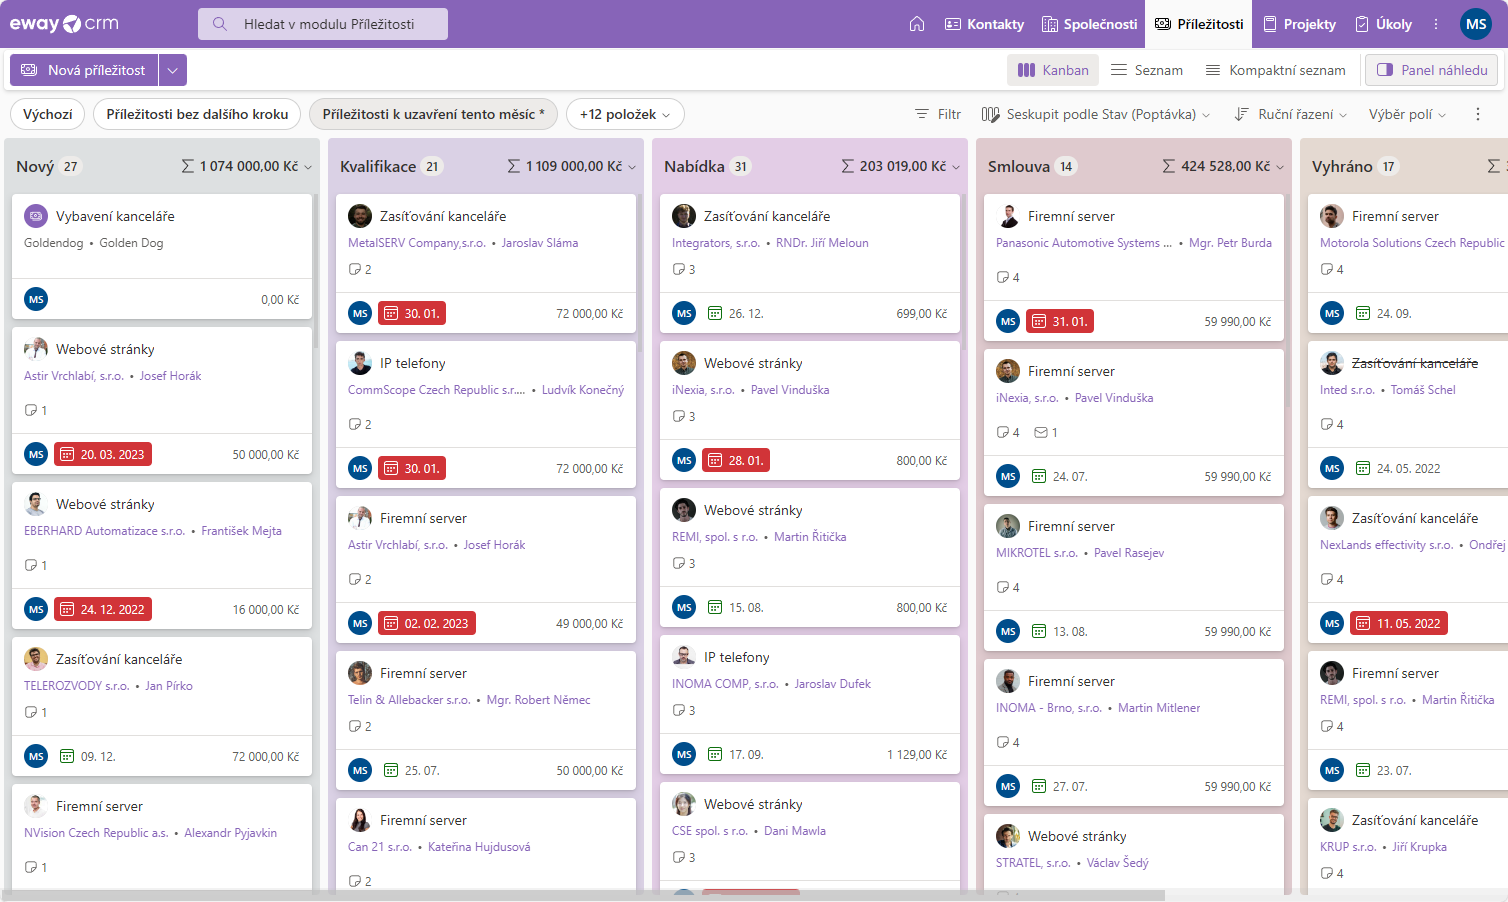Viewport: 1508px width, 902px height.
Task: Click the Nový column vertical scrollbar
Action: click(316, 270)
